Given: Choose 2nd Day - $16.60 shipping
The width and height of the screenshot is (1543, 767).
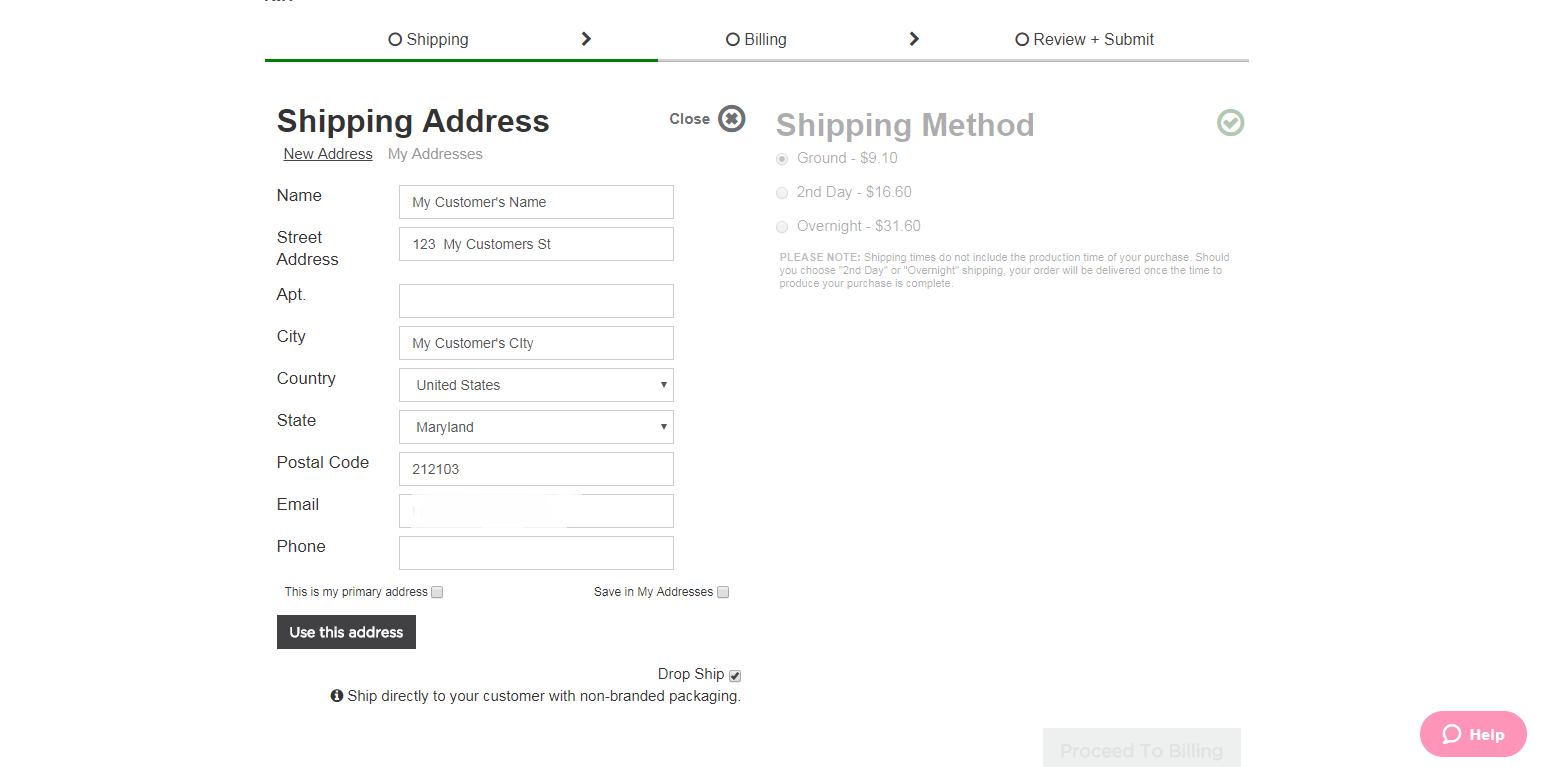Looking at the screenshot, I should tap(782, 193).
